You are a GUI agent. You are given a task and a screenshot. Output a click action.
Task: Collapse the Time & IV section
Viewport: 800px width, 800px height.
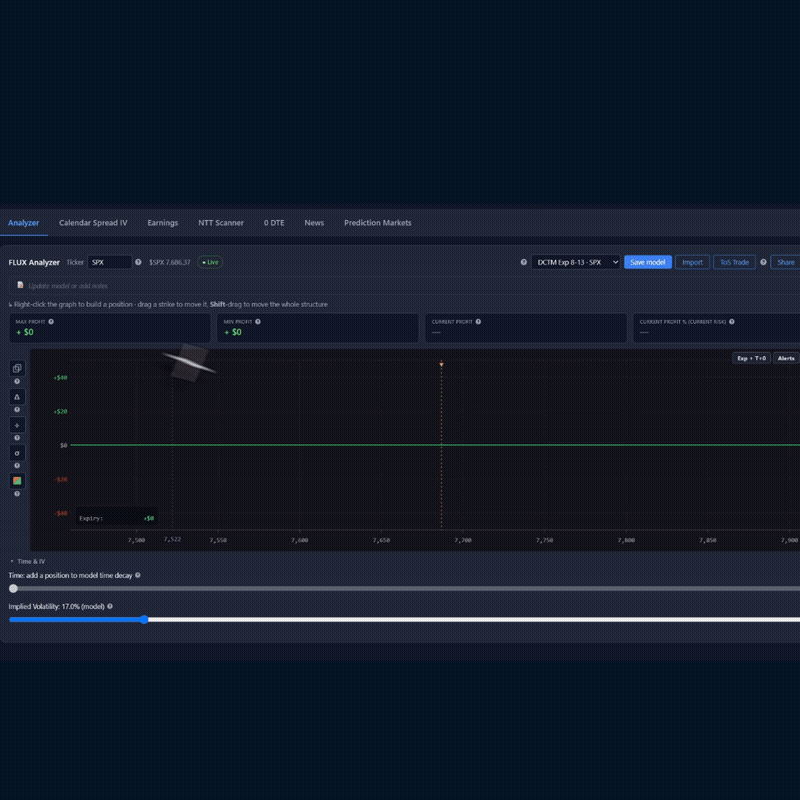[28, 561]
